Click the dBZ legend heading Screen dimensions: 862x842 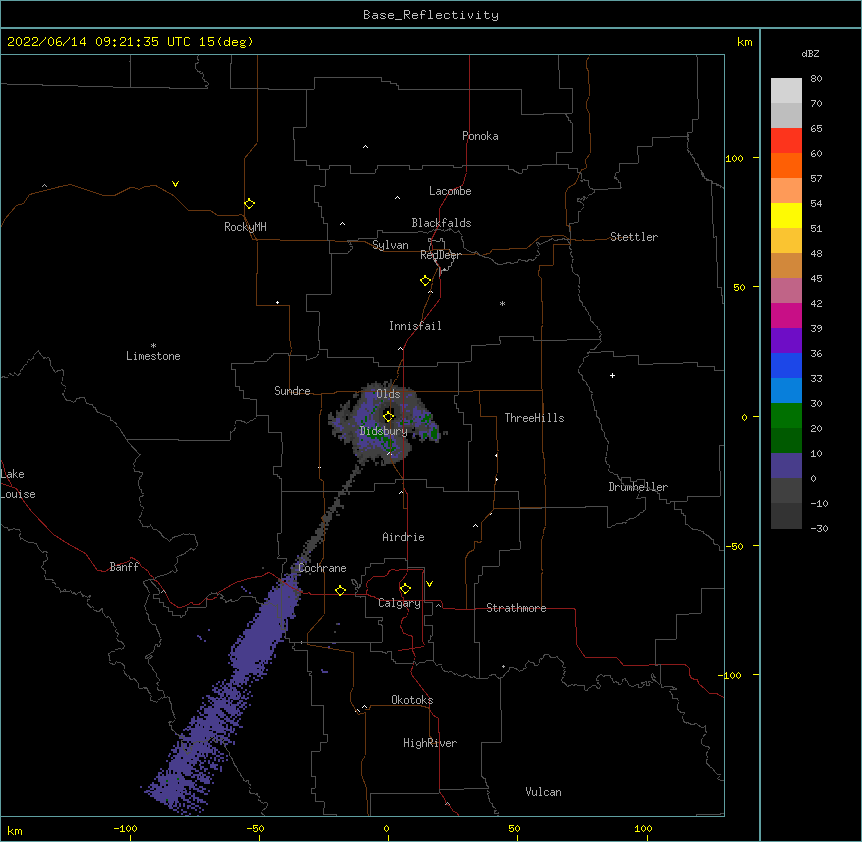810,54
